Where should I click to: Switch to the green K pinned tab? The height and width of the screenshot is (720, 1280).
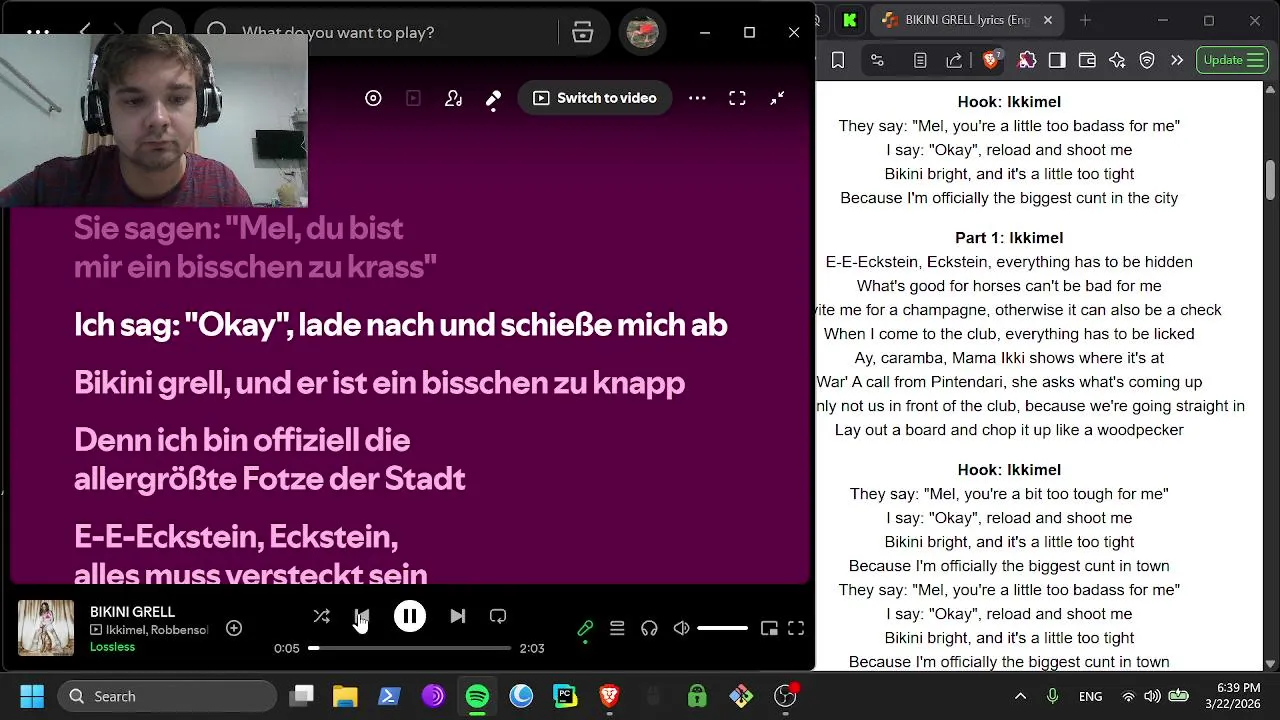(850, 20)
